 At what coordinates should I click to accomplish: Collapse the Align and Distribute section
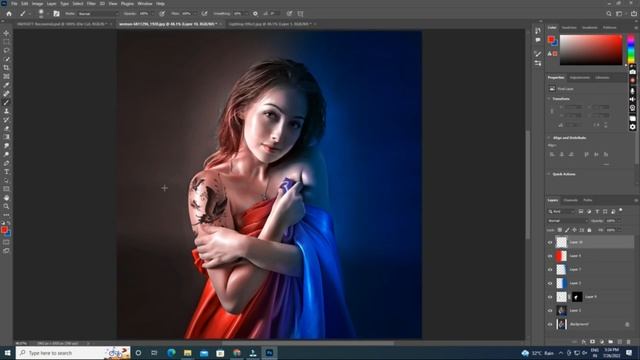coord(549,138)
